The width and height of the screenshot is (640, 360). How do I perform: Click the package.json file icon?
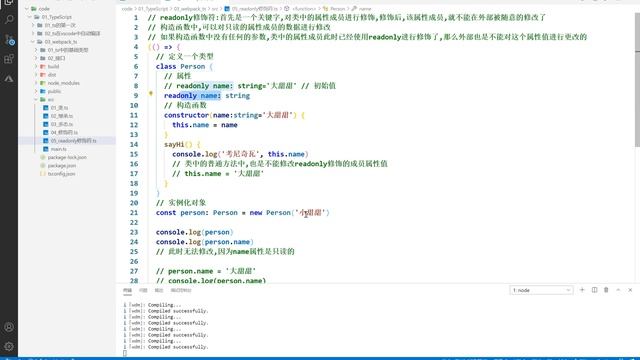[x=43, y=165]
